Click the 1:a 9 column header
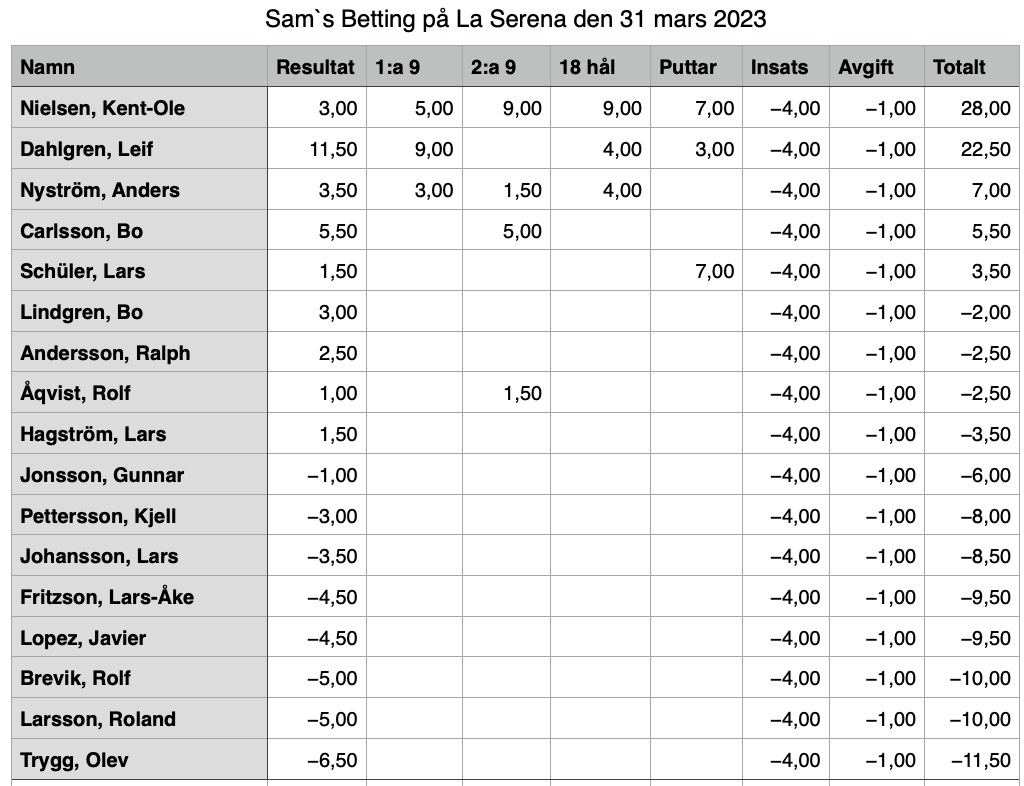The width and height of the screenshot is (1024, 786). coord(415,67)
